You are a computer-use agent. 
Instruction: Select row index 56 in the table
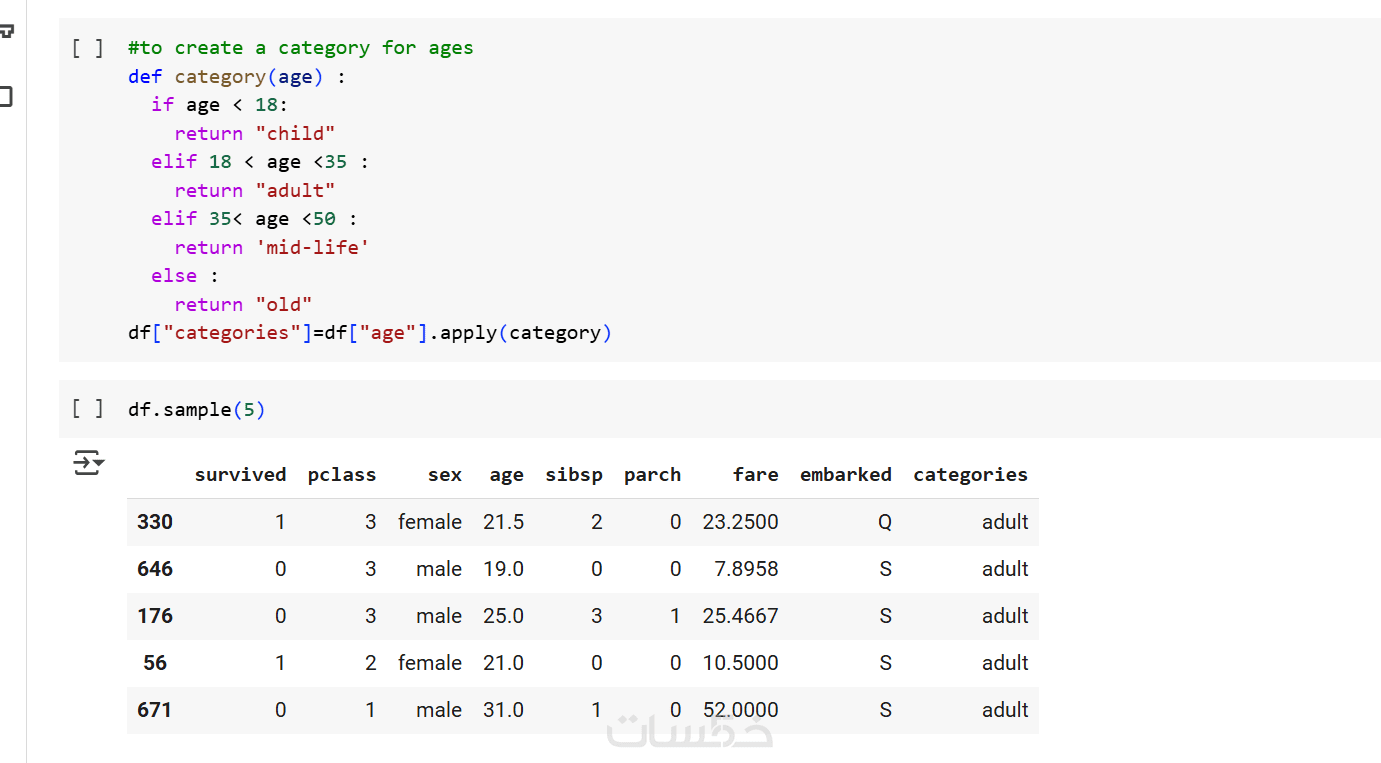155,663
